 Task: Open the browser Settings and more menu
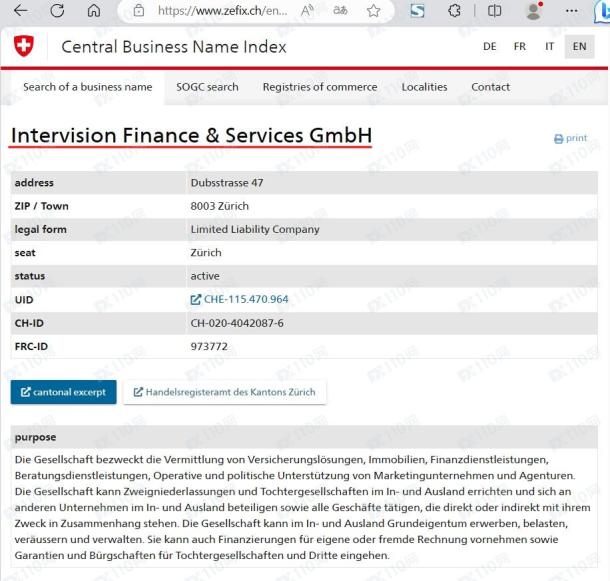[x=571, y=11]
